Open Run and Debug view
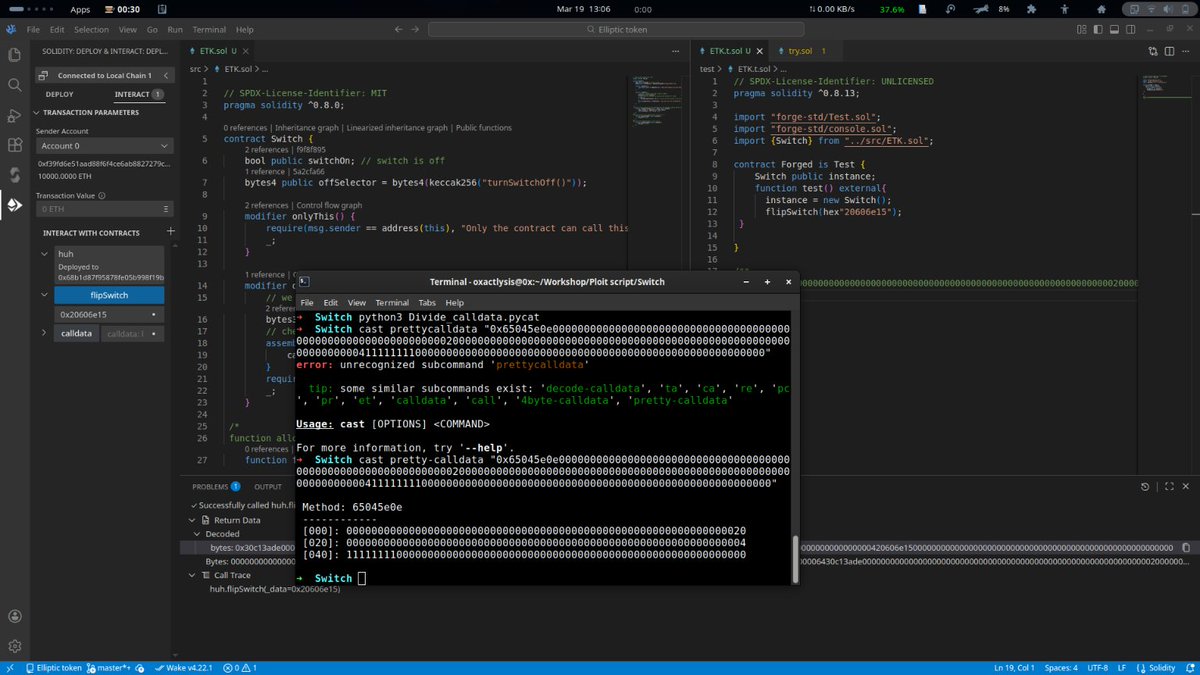Viewport: 1200px width, 675px height. click(15, 115)
